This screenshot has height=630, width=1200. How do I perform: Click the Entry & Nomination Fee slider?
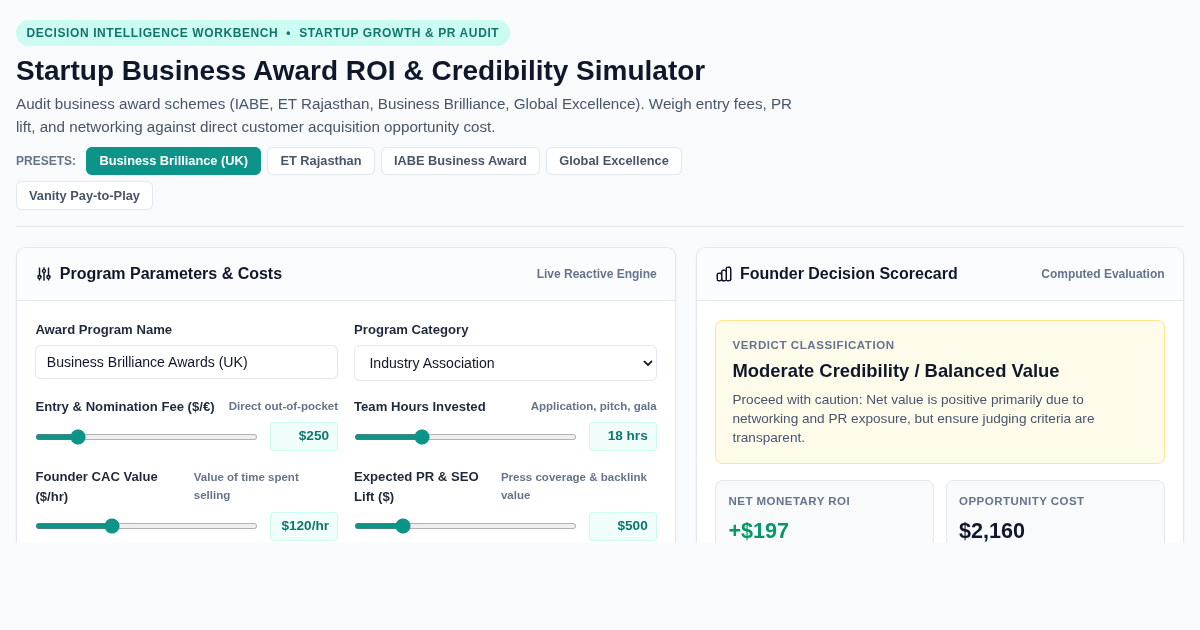(x=146, y=437)
